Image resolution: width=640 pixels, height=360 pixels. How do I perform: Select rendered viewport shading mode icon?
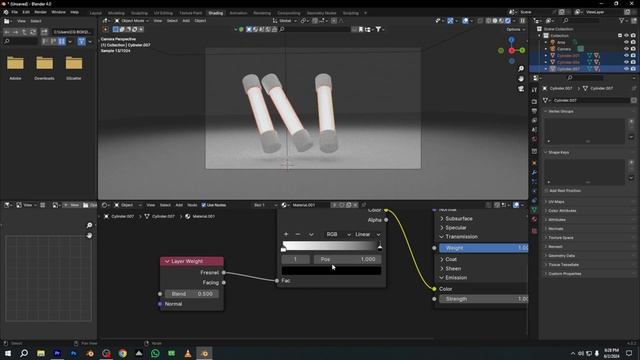click(508, 21)
